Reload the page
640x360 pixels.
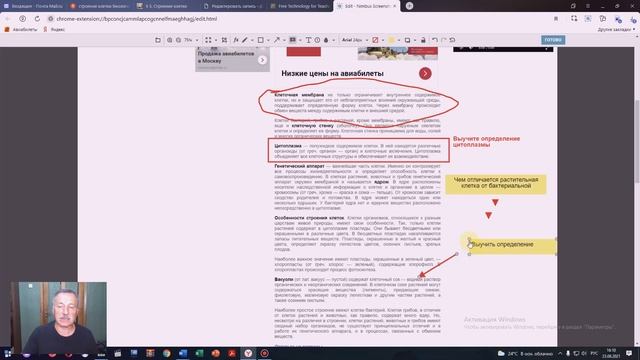click(37, 19)
